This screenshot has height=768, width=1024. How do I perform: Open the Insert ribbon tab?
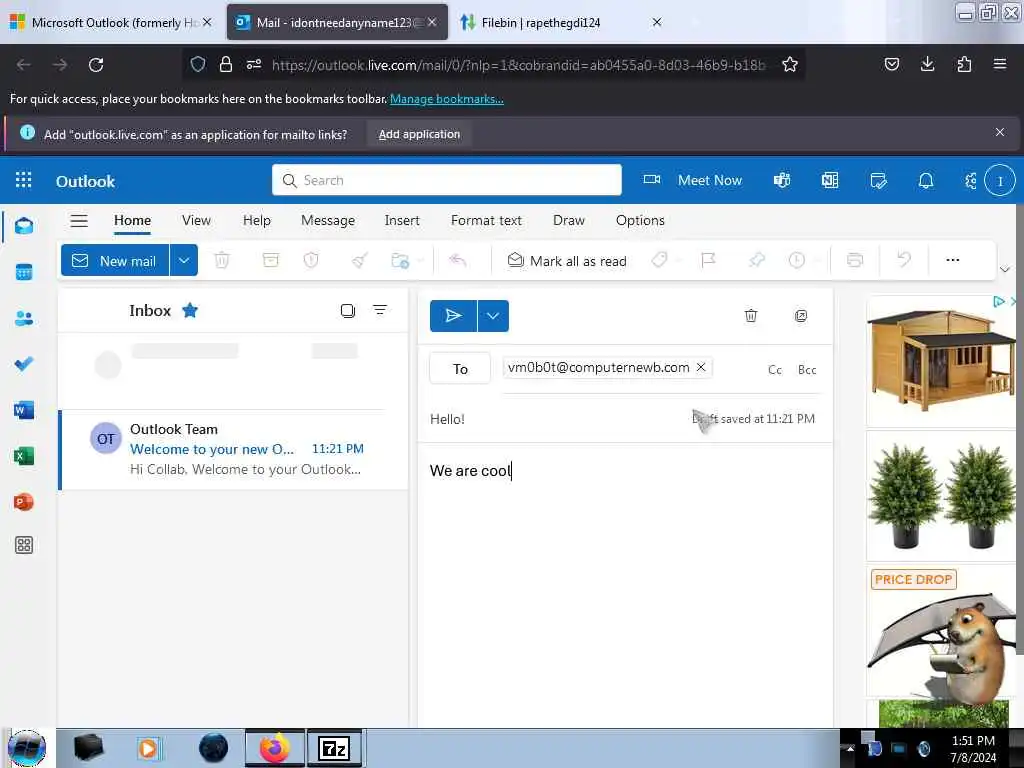point(402,221)
